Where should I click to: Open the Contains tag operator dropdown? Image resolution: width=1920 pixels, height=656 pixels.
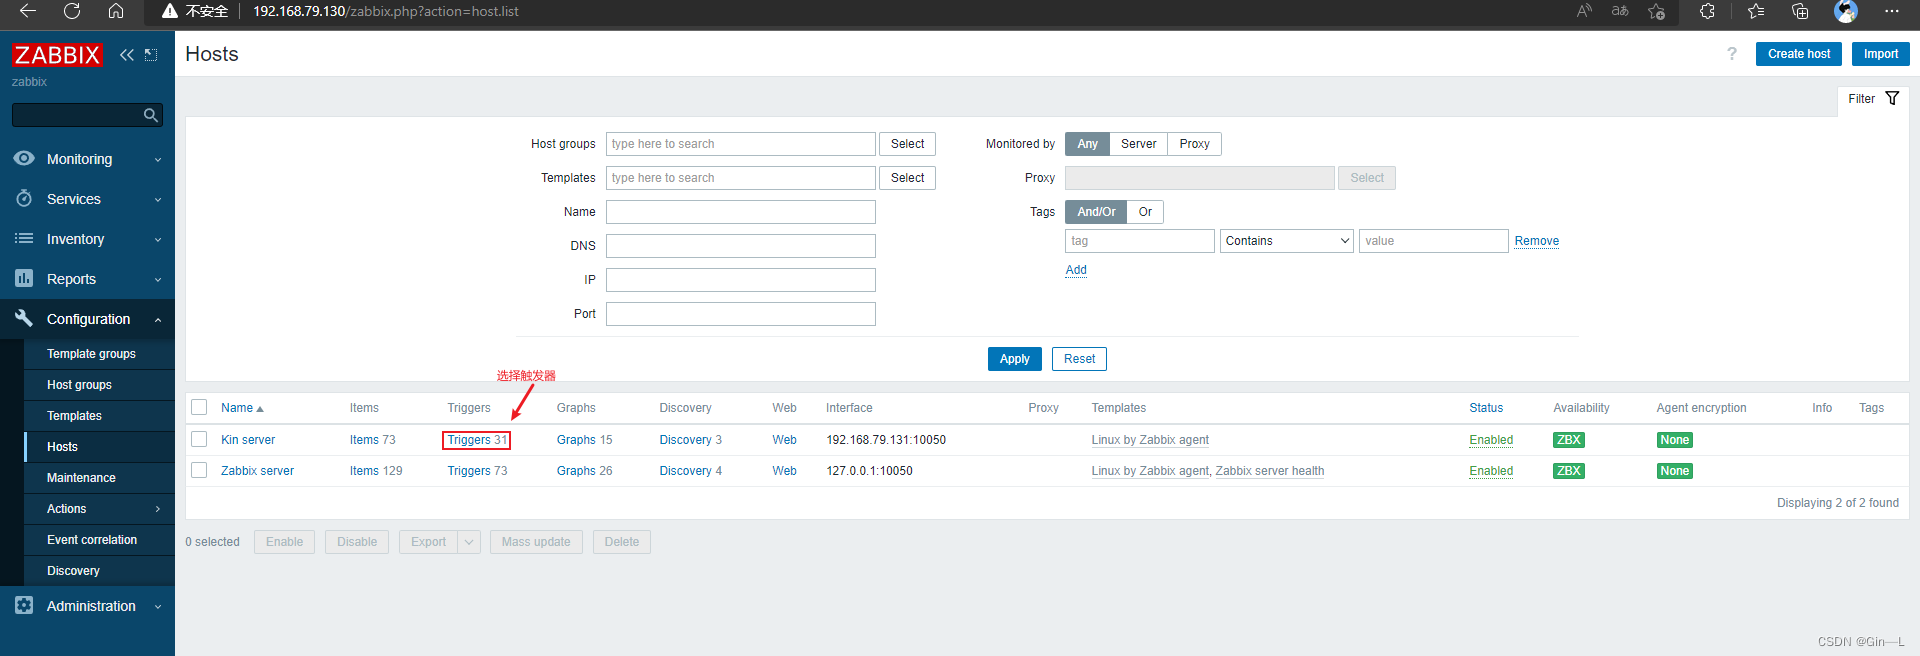tap(1286, 241)
